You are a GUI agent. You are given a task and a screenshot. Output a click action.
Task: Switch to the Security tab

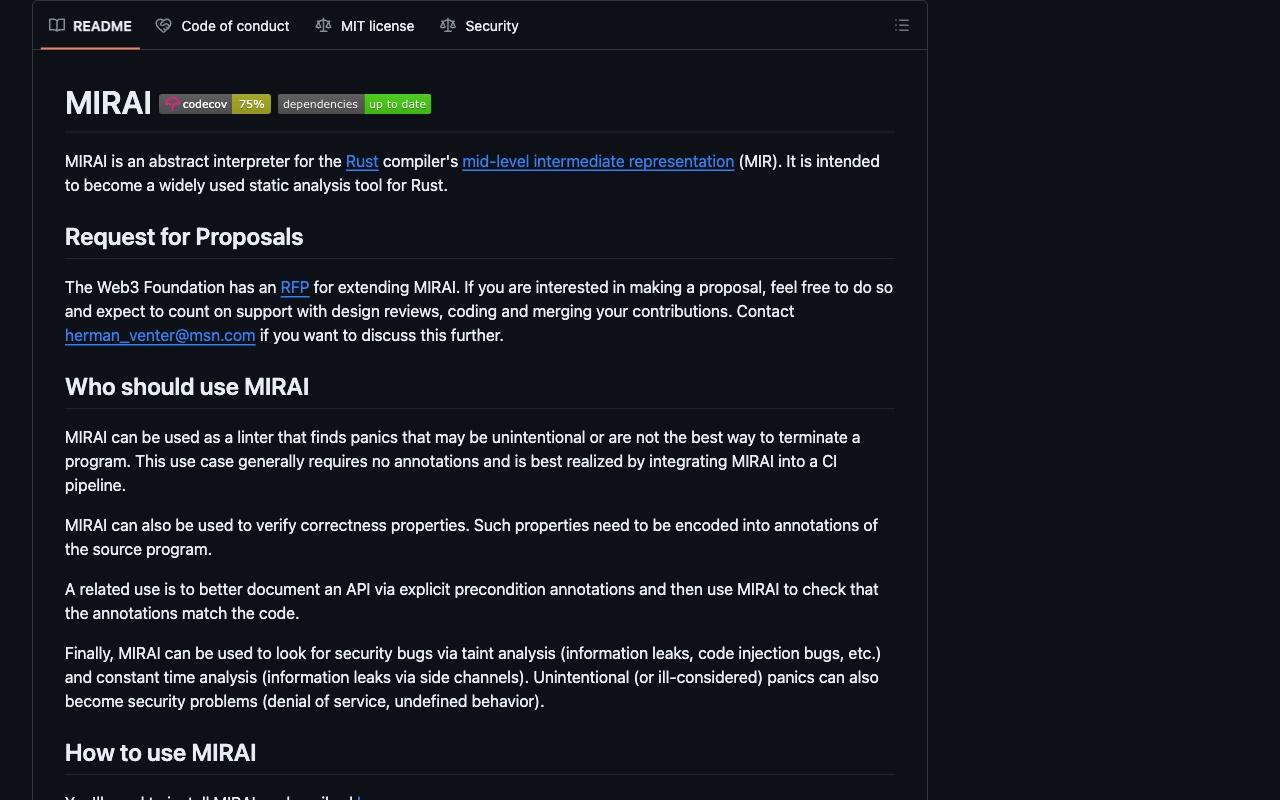point(479,26)
